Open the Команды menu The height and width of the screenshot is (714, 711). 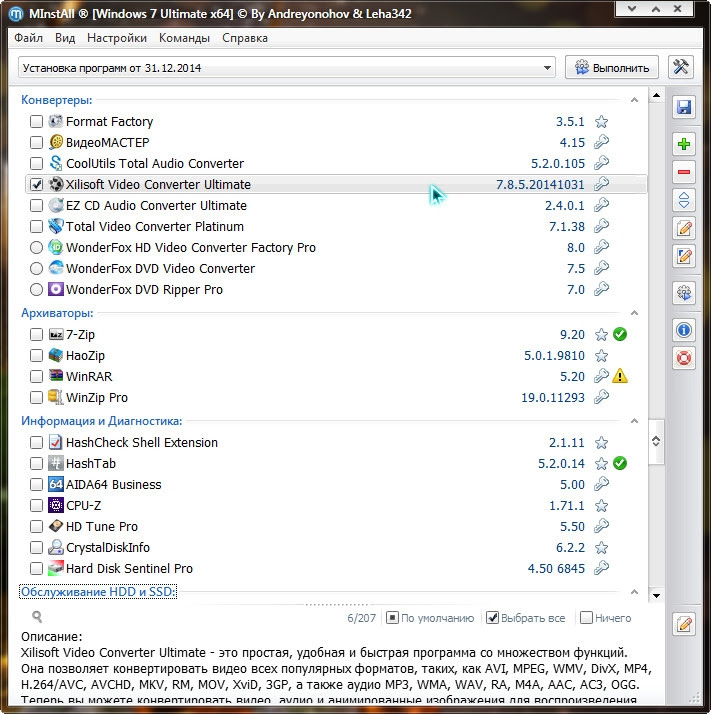tap(184, 38)
